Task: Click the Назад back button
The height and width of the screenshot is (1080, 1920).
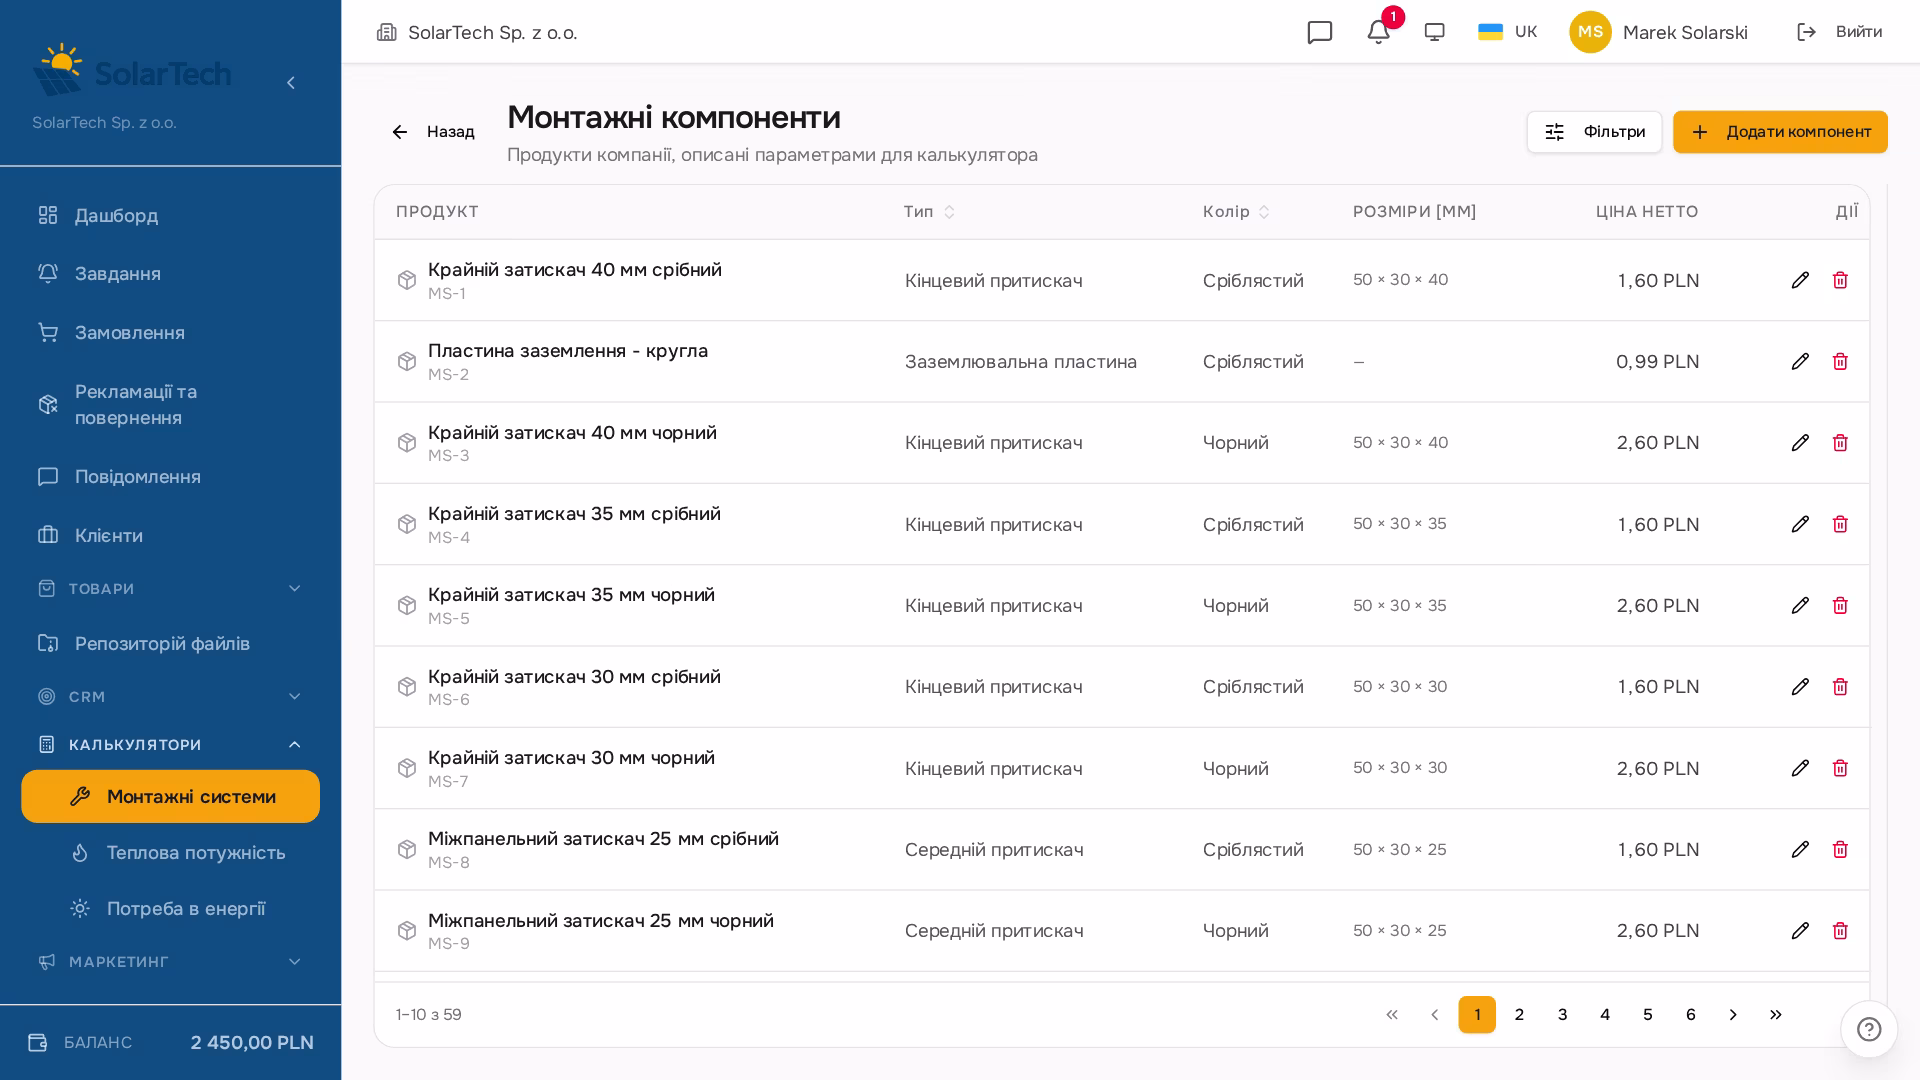Action: pos(433,132)
